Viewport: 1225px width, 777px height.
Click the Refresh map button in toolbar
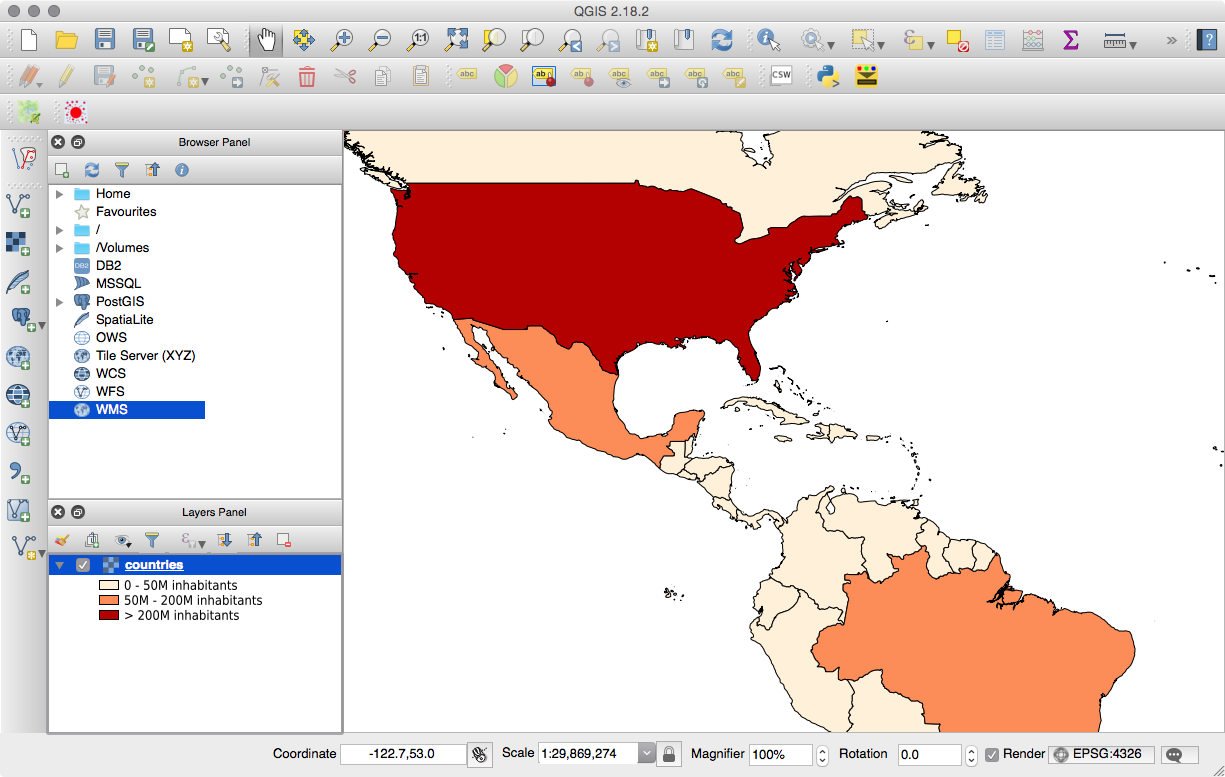tap(721, 40)
